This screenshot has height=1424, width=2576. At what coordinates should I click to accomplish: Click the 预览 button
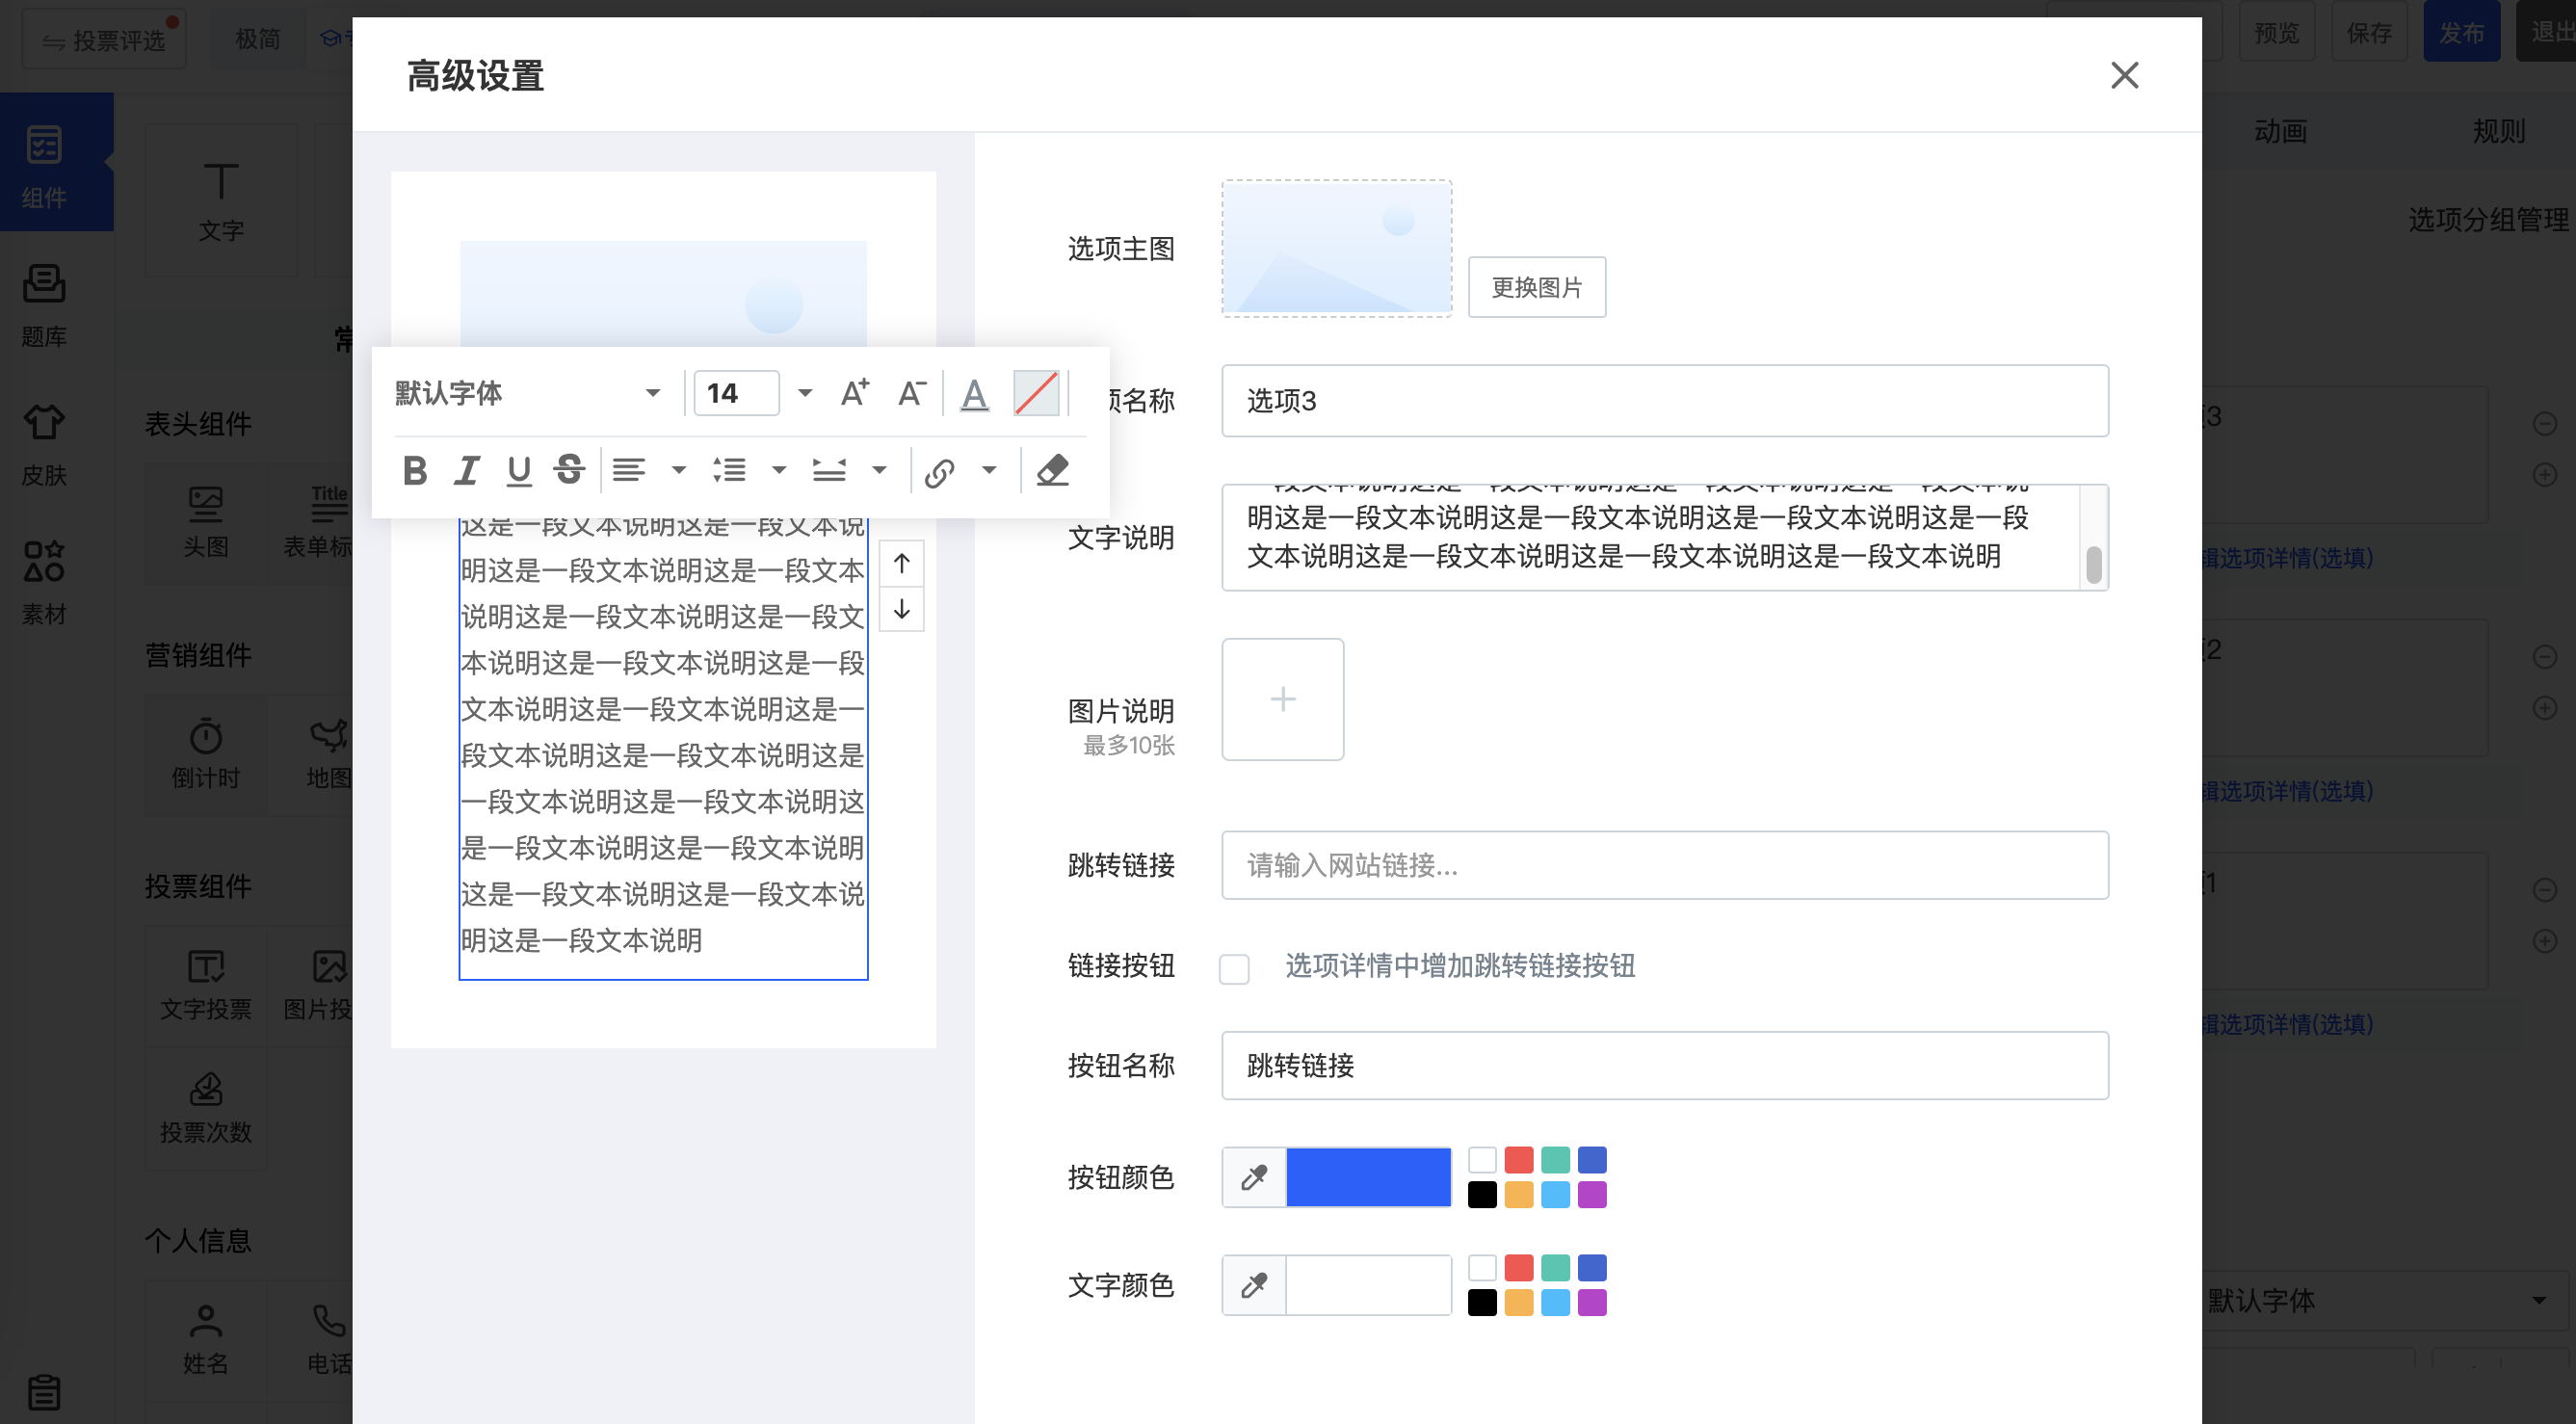(2277, 32)
